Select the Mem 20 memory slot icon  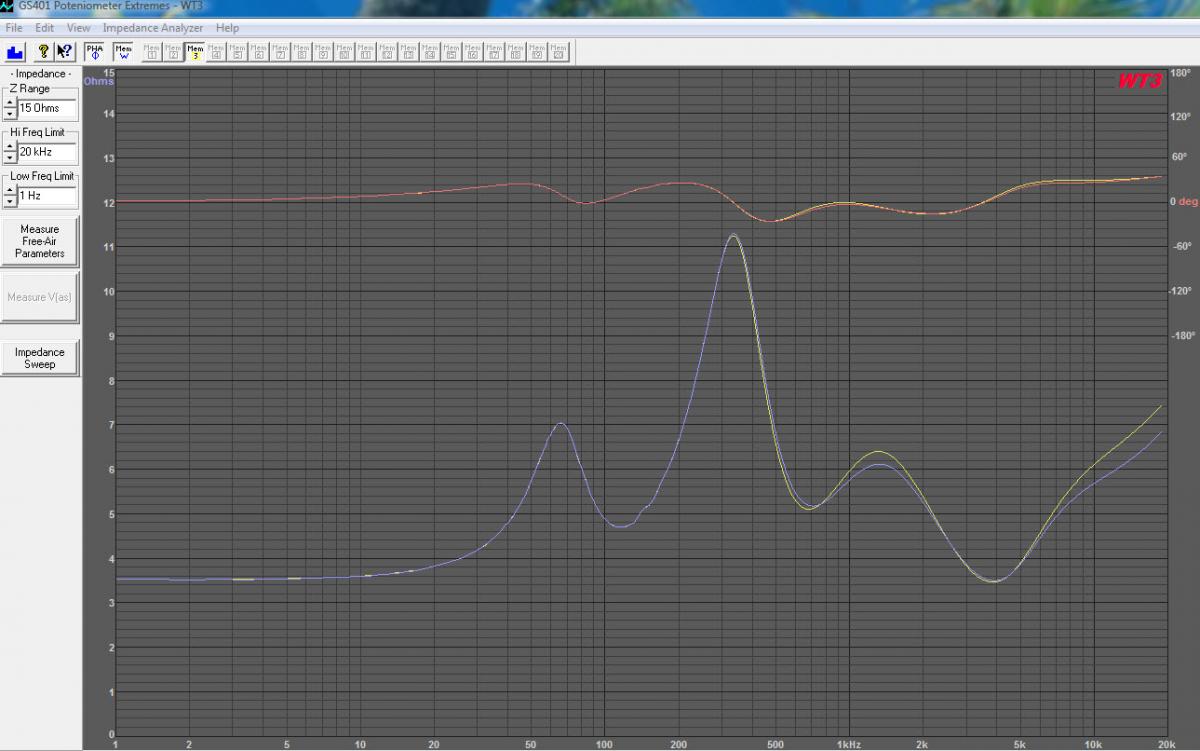coord(557,51)
